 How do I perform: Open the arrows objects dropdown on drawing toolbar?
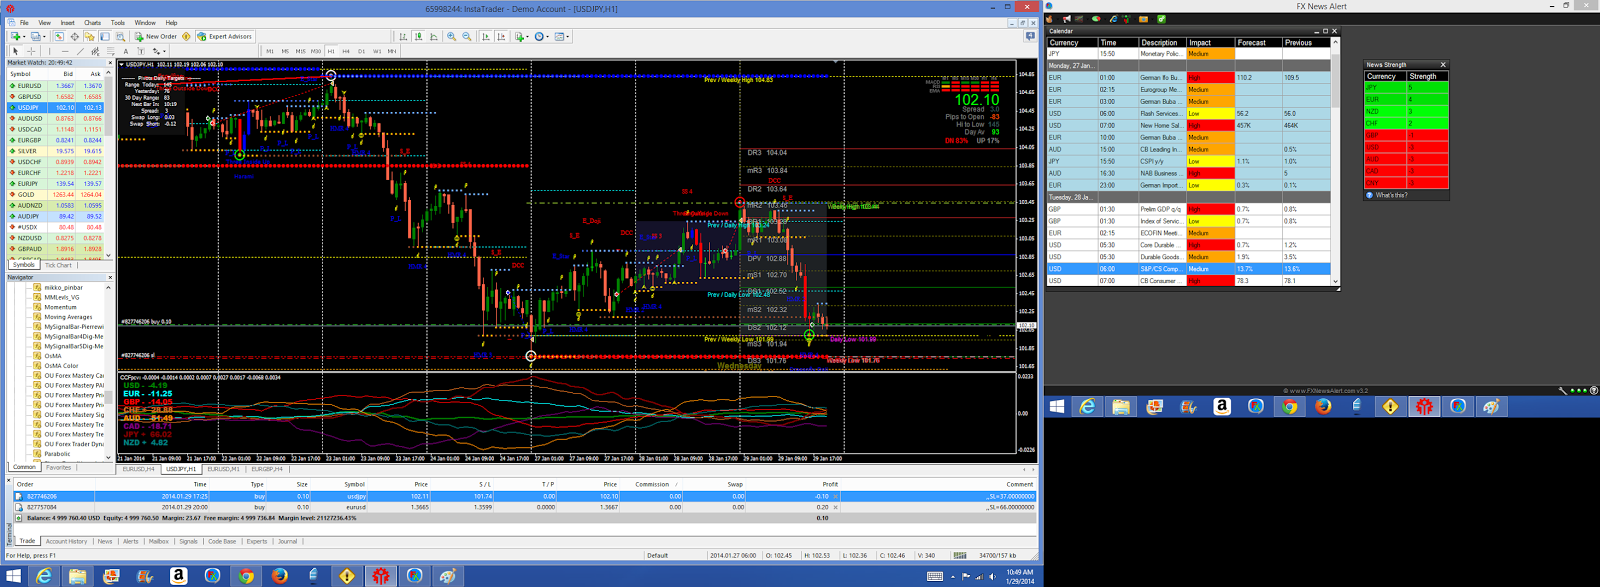tap(164, 51)
